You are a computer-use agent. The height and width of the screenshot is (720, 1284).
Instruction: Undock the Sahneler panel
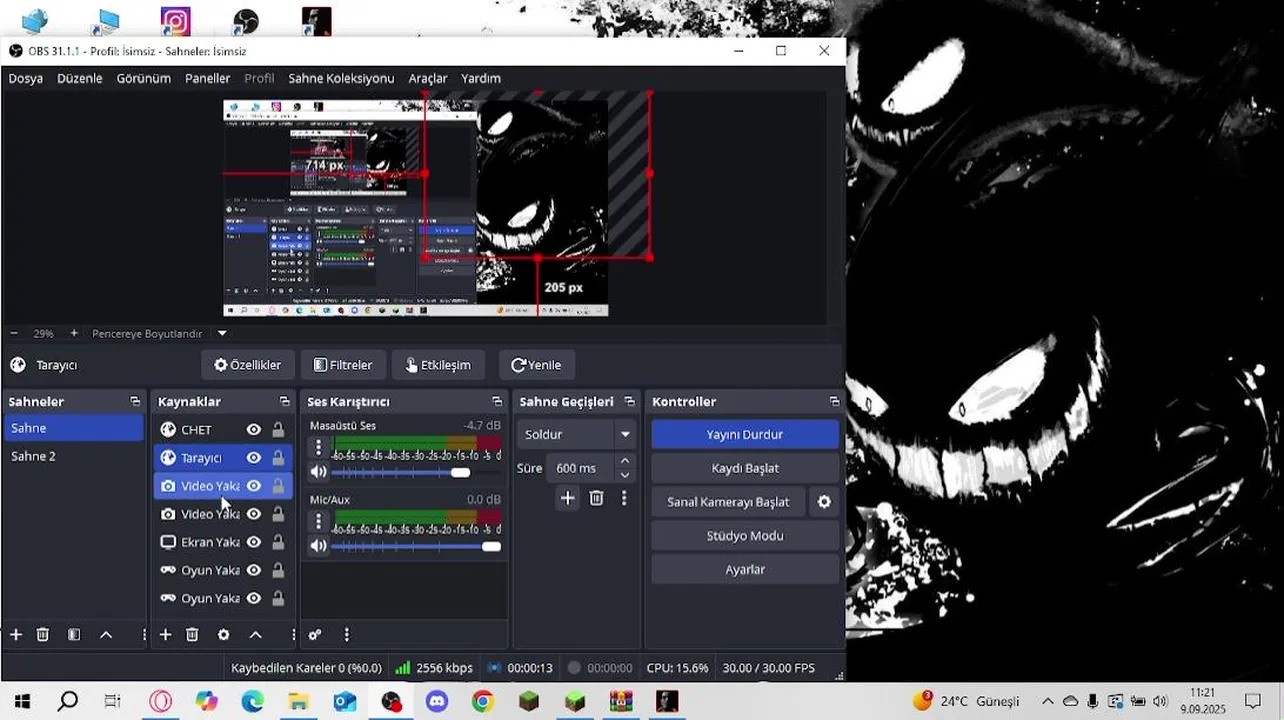(135, 402)
